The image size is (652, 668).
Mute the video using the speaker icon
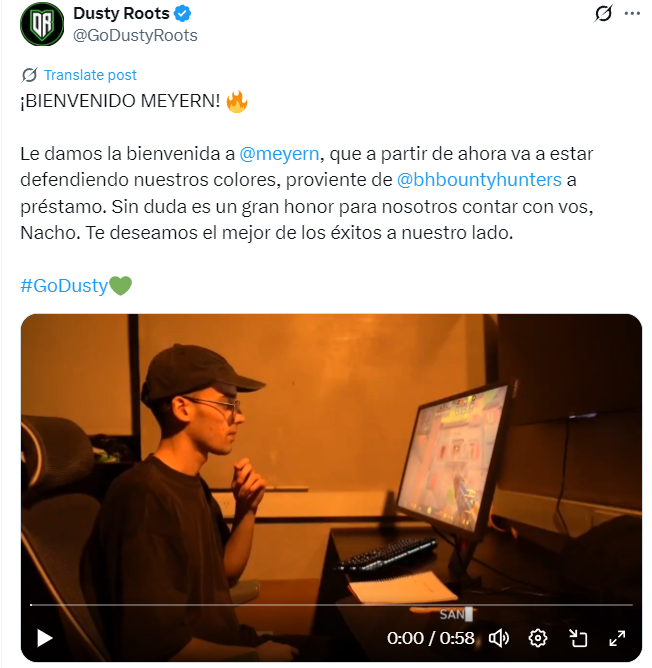point(499,638)
